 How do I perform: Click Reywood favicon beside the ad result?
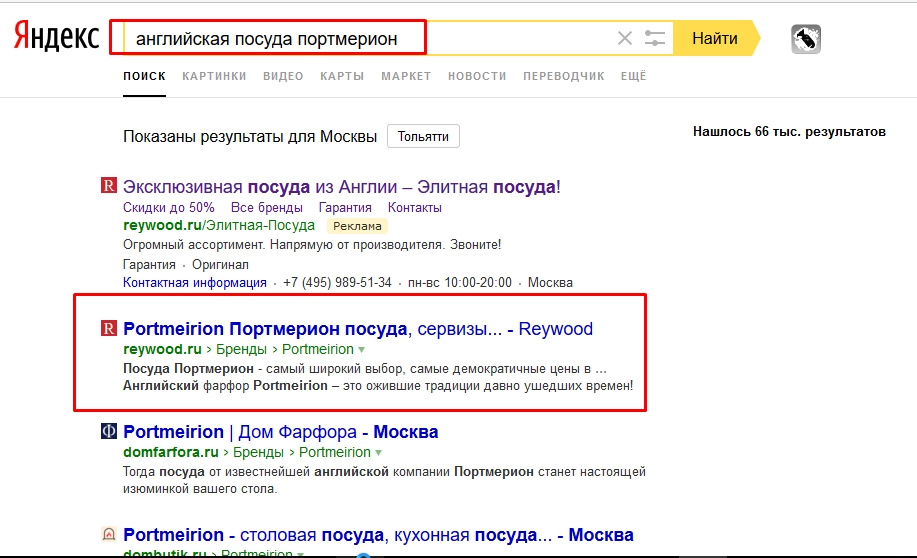pyautogui.click(x=110, y=186)
